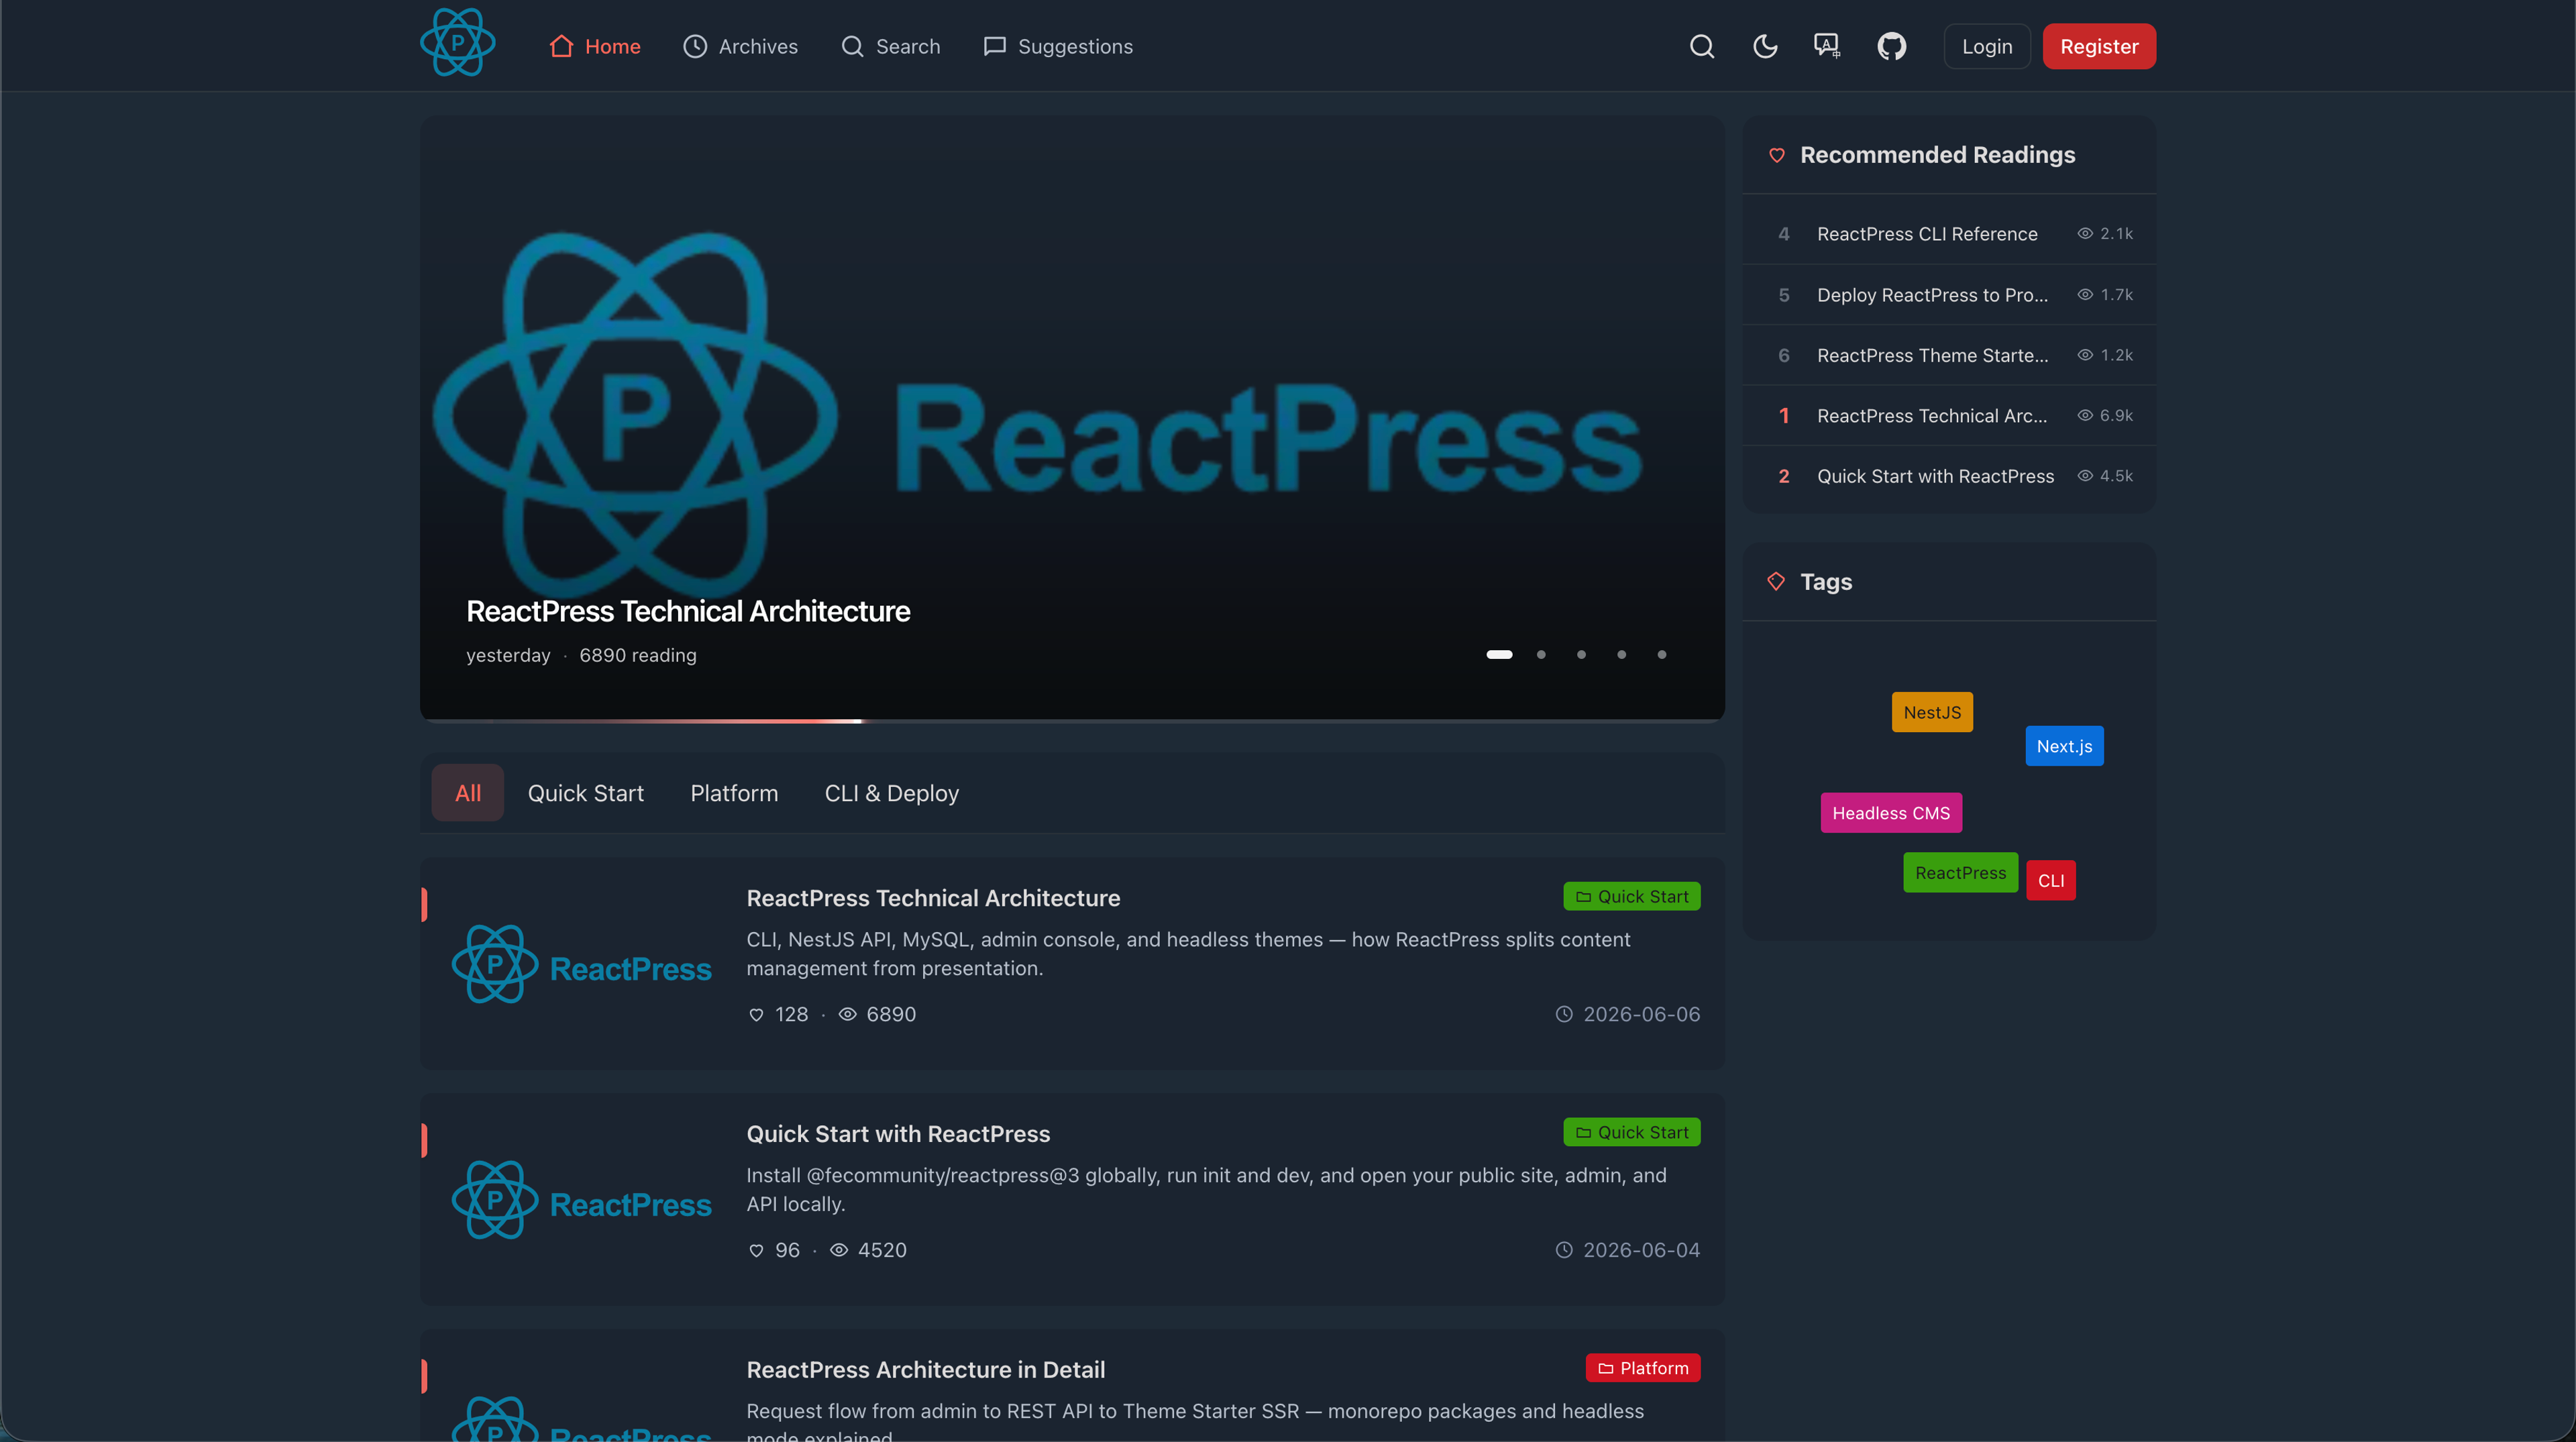2576x1442 pixels.
Task: Click clock icon beside 2026-06-06 date
Action: coord(1564,1015)
